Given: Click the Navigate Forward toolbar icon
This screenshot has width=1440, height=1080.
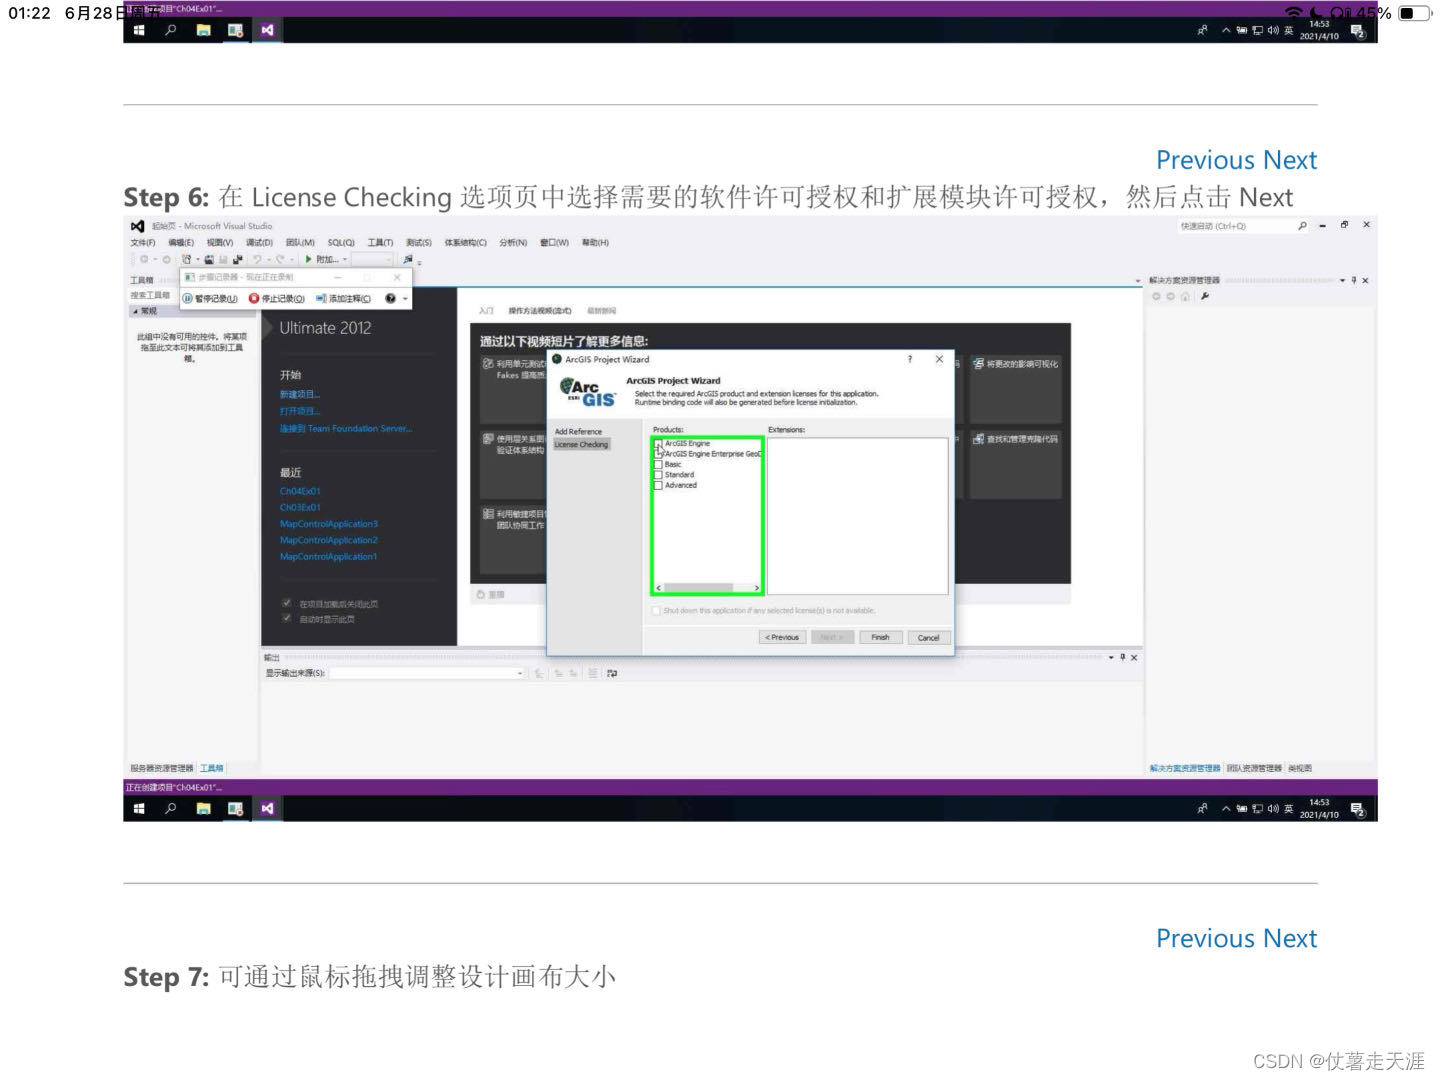Looking at the screenshot, I should point(166,259).
